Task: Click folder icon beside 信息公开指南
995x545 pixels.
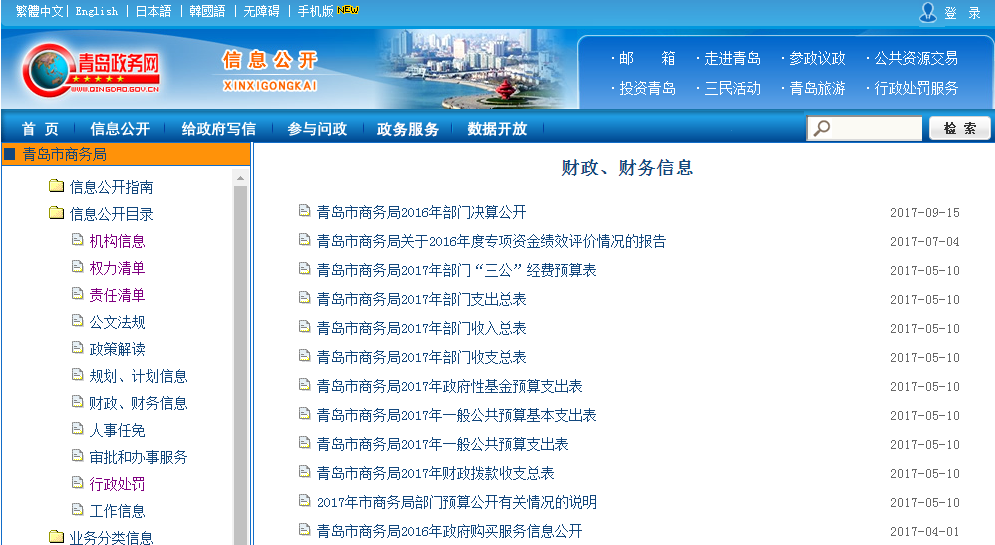Action: [x=57, y=187]
